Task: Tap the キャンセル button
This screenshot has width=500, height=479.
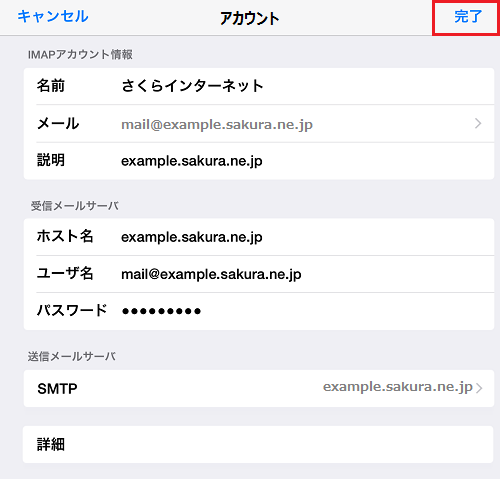Action: click(x=53, y=16)
